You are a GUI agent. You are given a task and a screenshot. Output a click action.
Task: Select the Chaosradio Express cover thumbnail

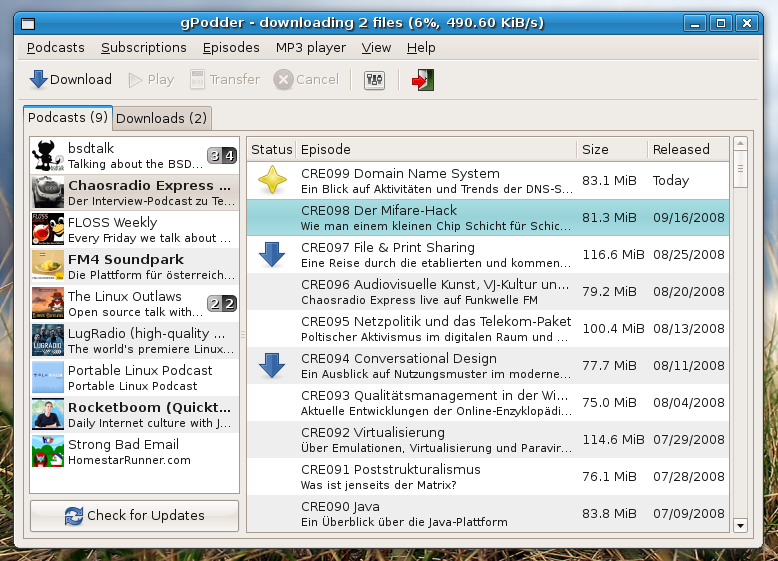click(x=48, y=192)
